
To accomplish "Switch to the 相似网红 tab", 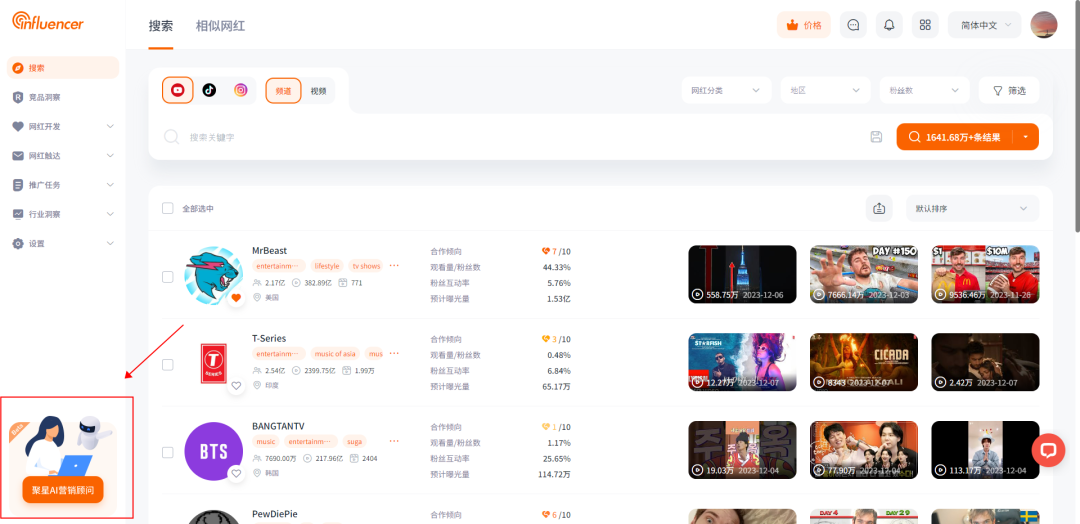I will (220, 26).
